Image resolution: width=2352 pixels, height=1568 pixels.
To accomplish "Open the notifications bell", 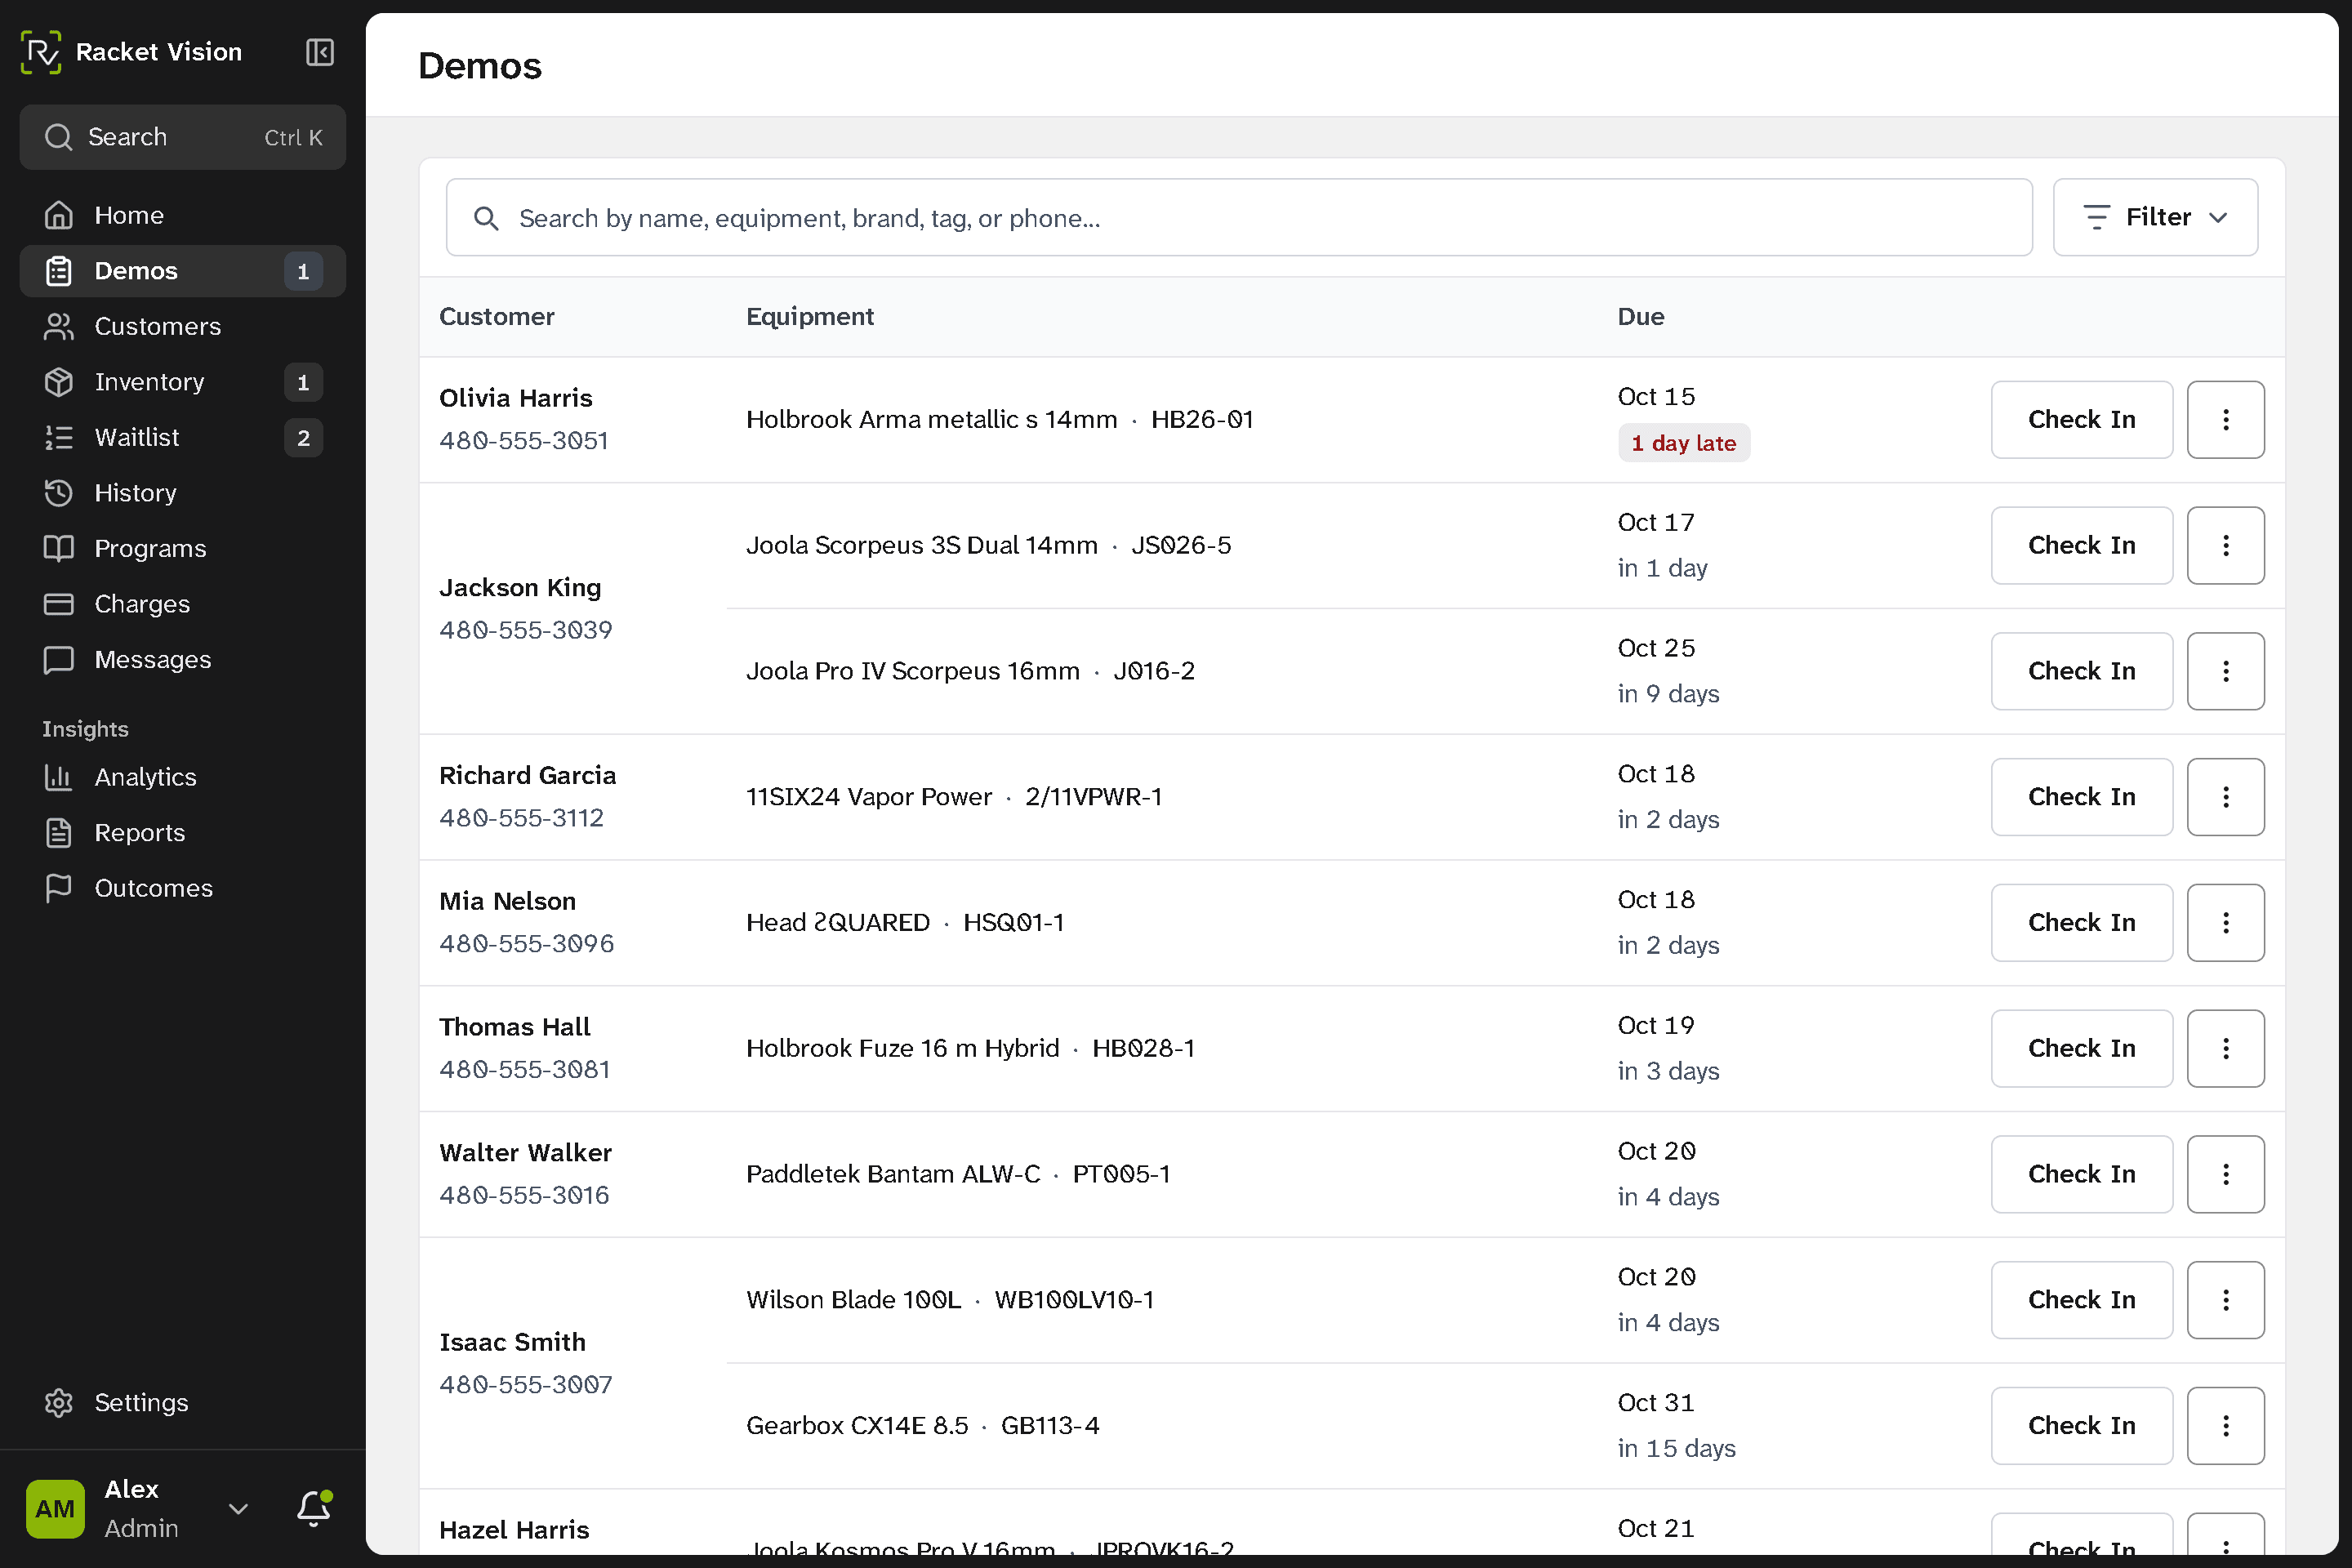I will pos(314,1508).
